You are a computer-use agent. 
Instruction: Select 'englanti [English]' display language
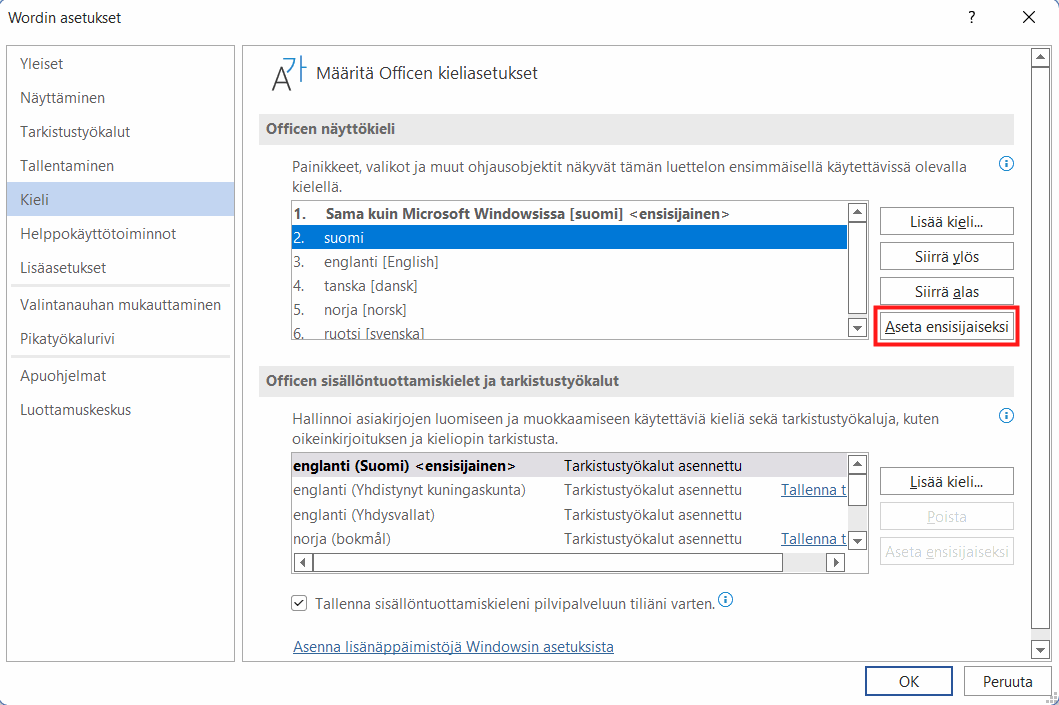point(569,262)
